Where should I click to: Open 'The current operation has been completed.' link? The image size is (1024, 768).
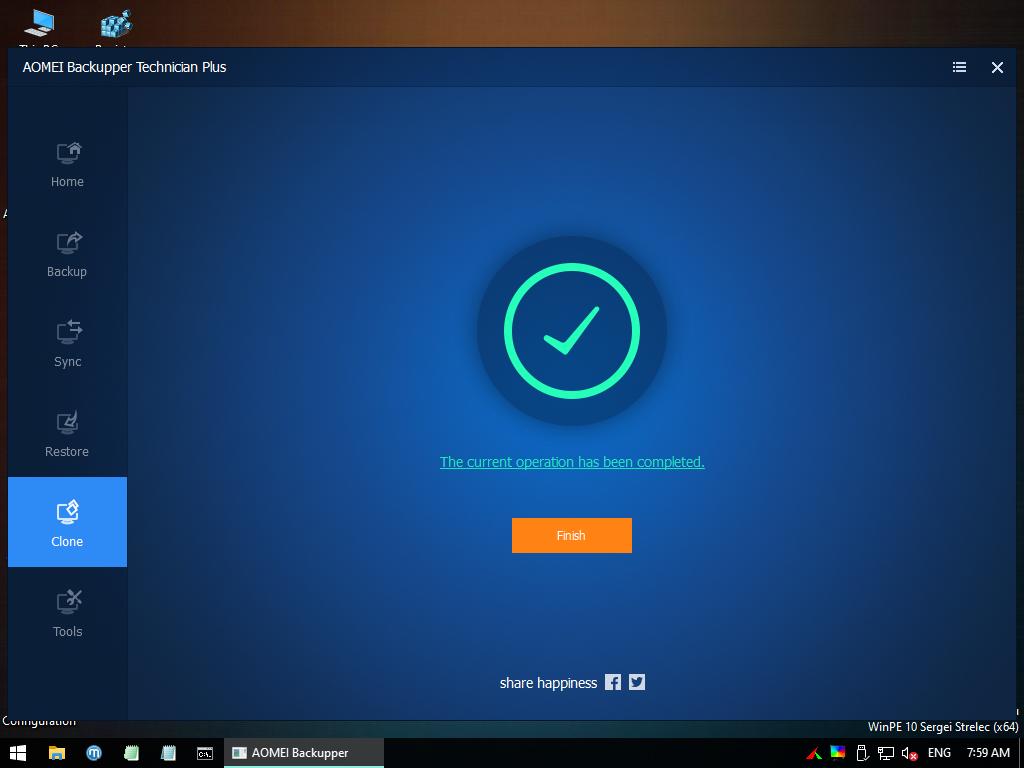[572, 462]
